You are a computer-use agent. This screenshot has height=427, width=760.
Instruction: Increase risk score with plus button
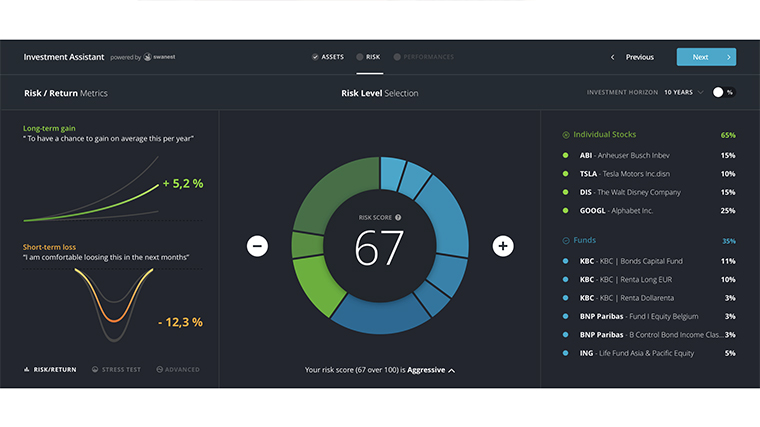click(503, 246)
